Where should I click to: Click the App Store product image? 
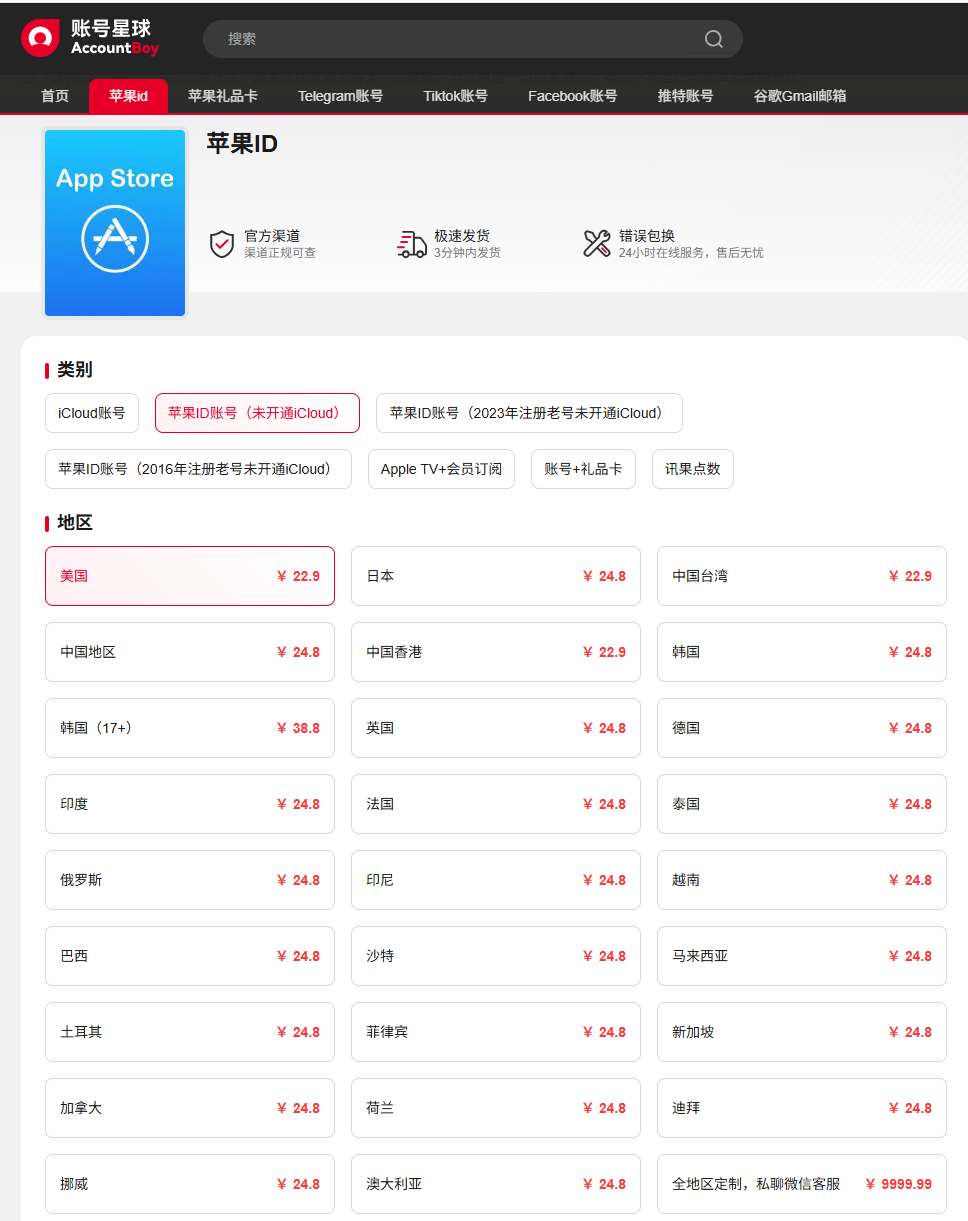[x=114, y=222]
